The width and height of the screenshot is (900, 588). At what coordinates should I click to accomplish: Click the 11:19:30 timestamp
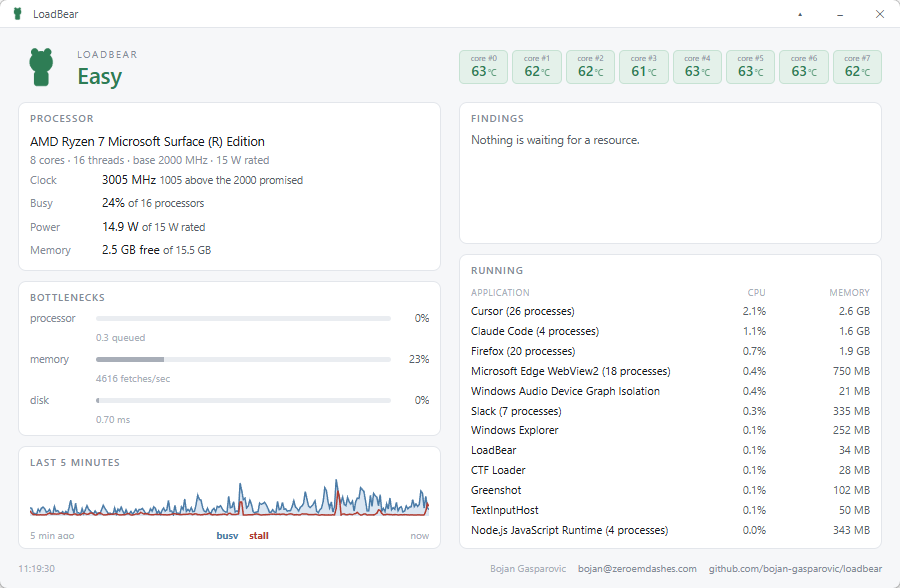(37, 568)
